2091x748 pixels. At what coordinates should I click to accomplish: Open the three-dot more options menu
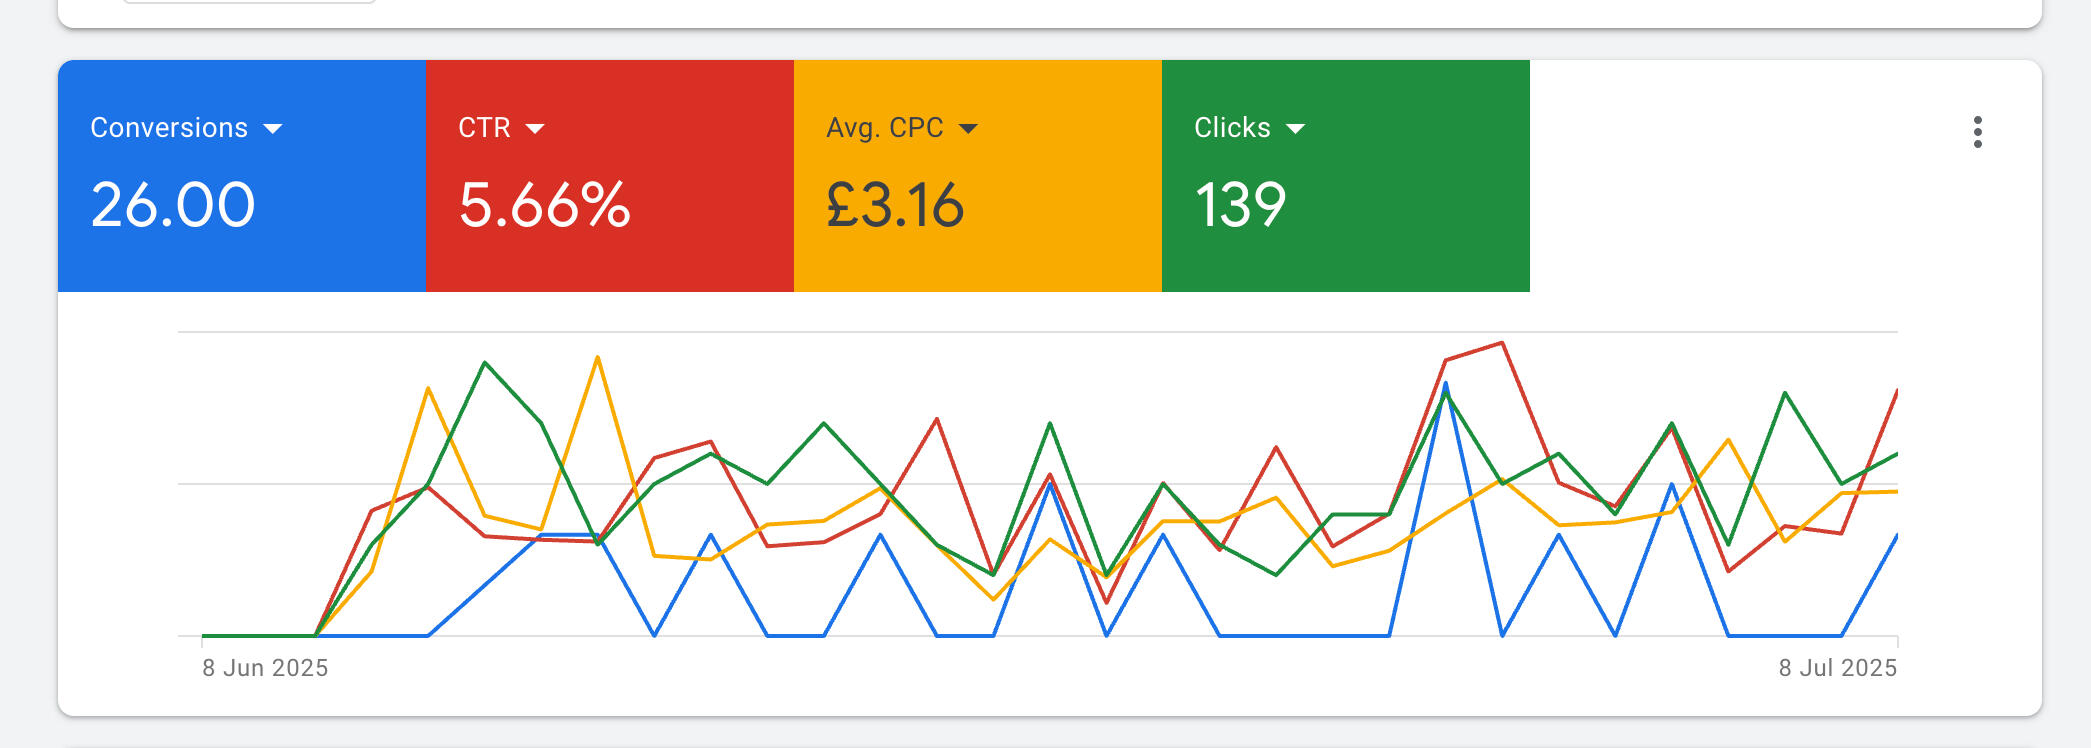pyautogui.click(x=1977, y=132)
